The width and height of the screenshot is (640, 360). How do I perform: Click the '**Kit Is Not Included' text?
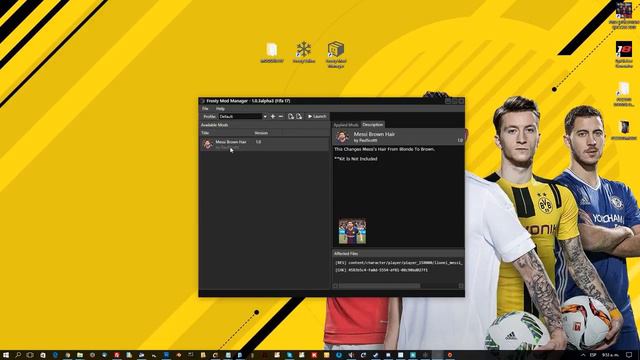point(356,159)
